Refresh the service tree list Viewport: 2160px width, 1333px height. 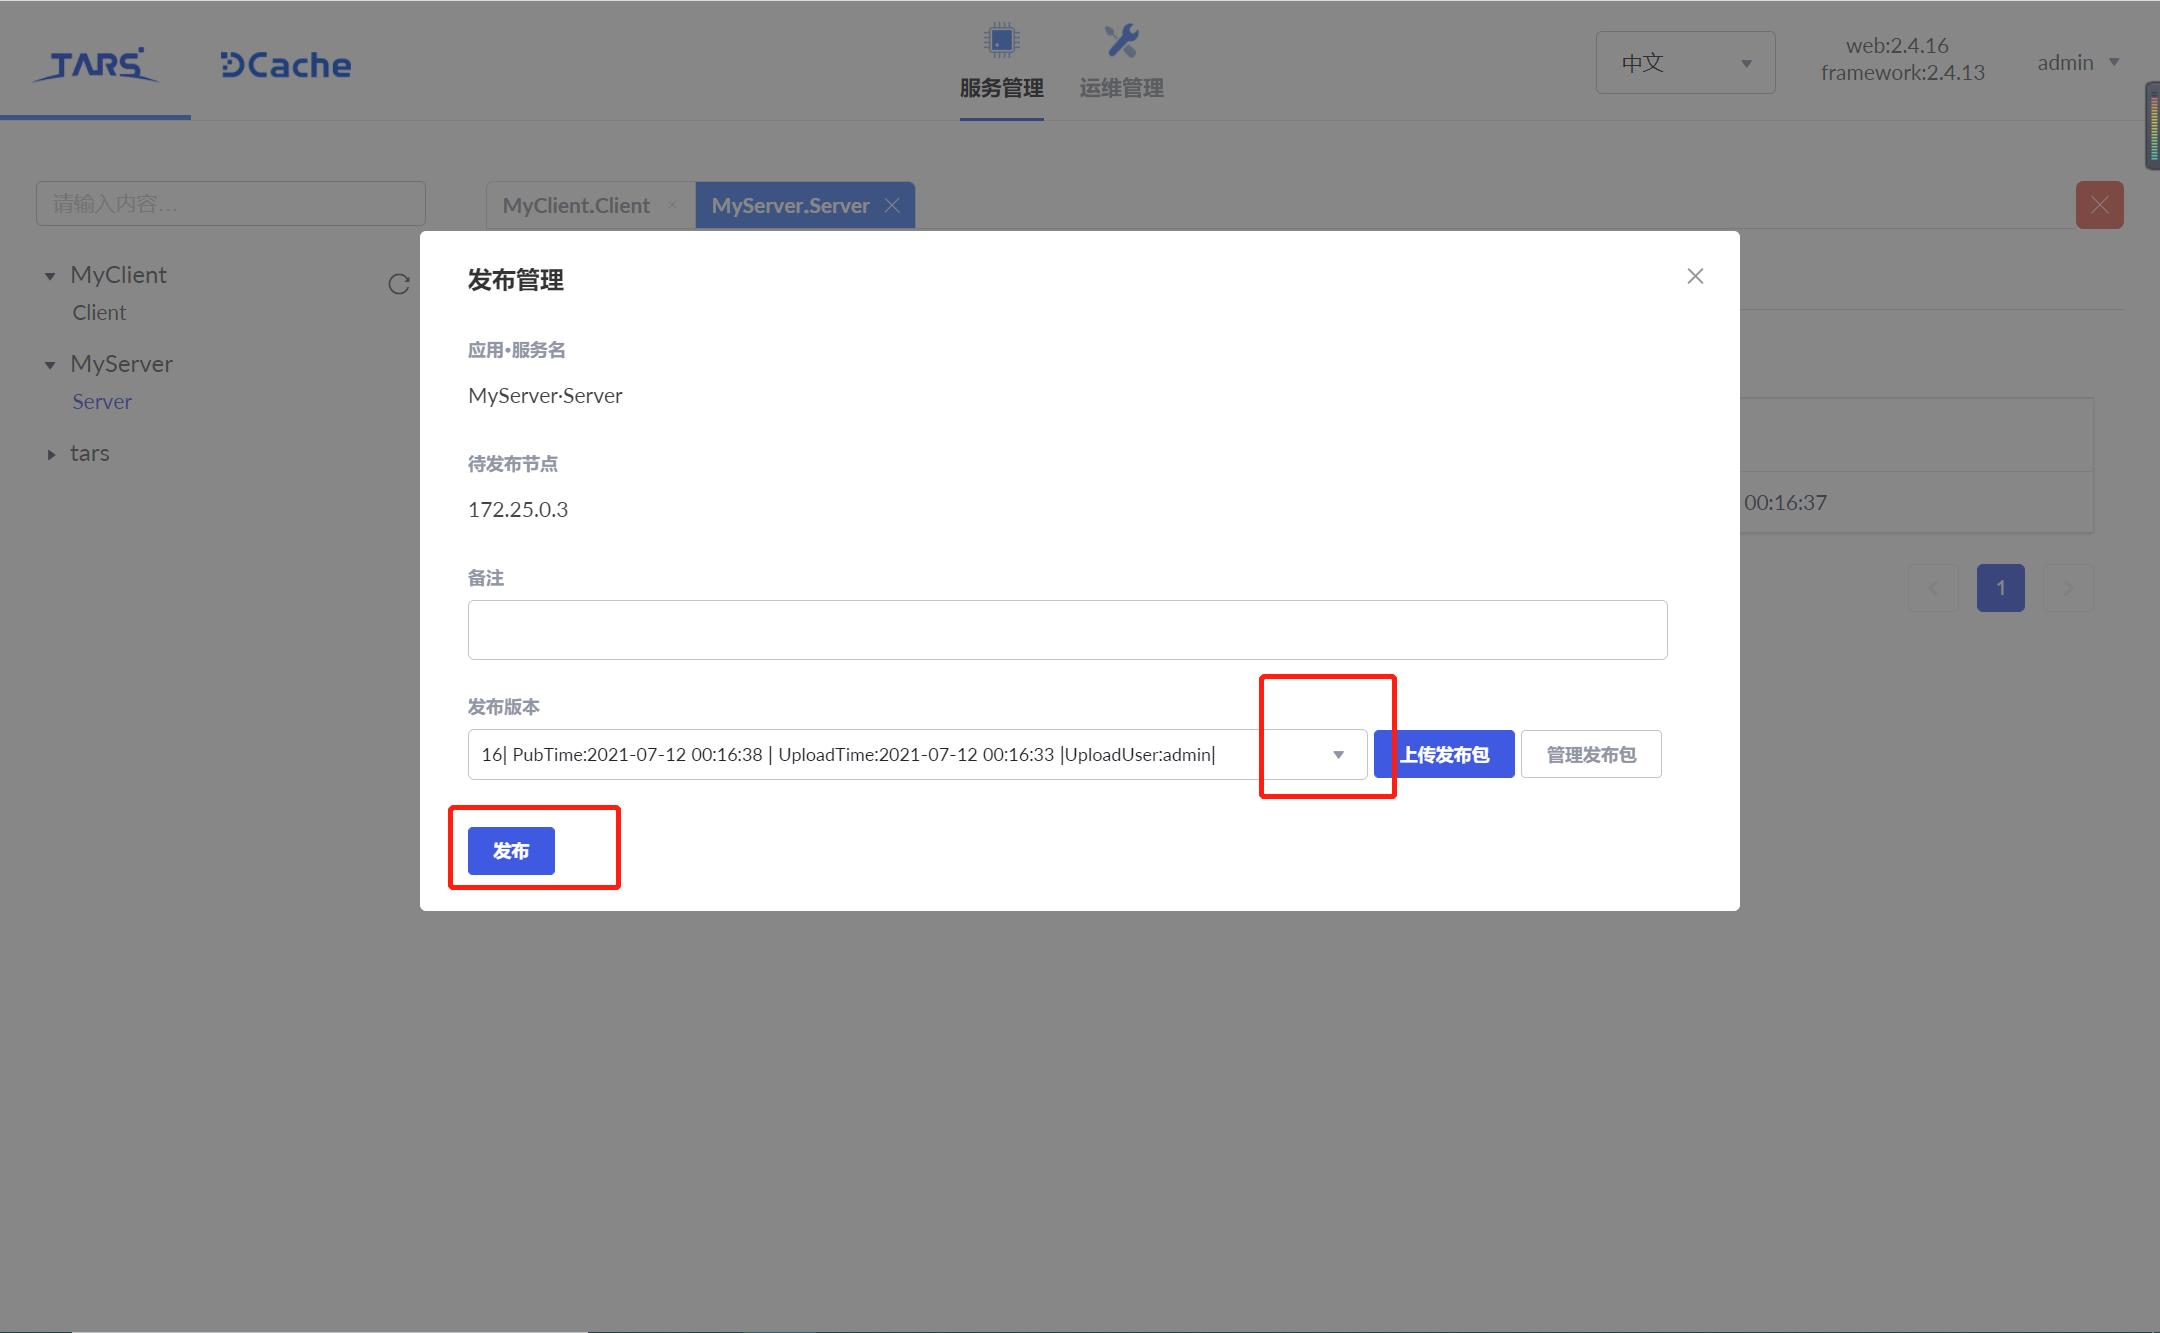399,285
